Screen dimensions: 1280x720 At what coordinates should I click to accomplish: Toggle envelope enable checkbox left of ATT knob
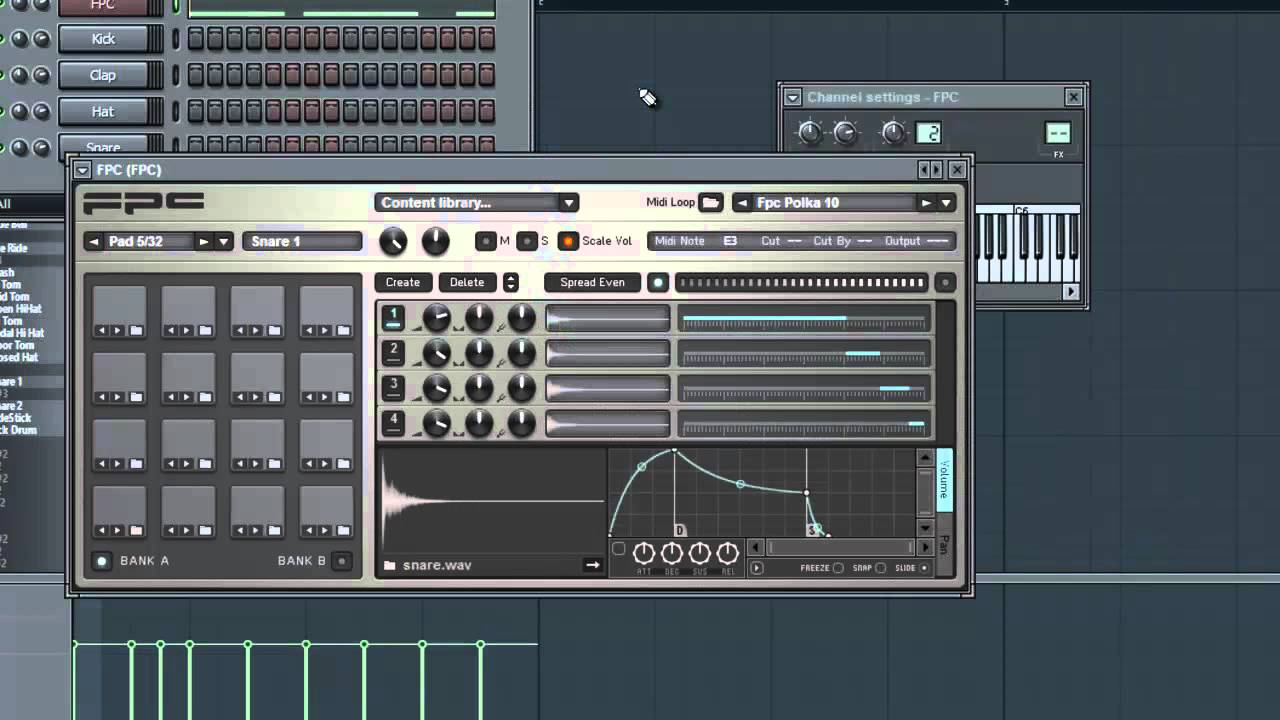pos(619,549)
